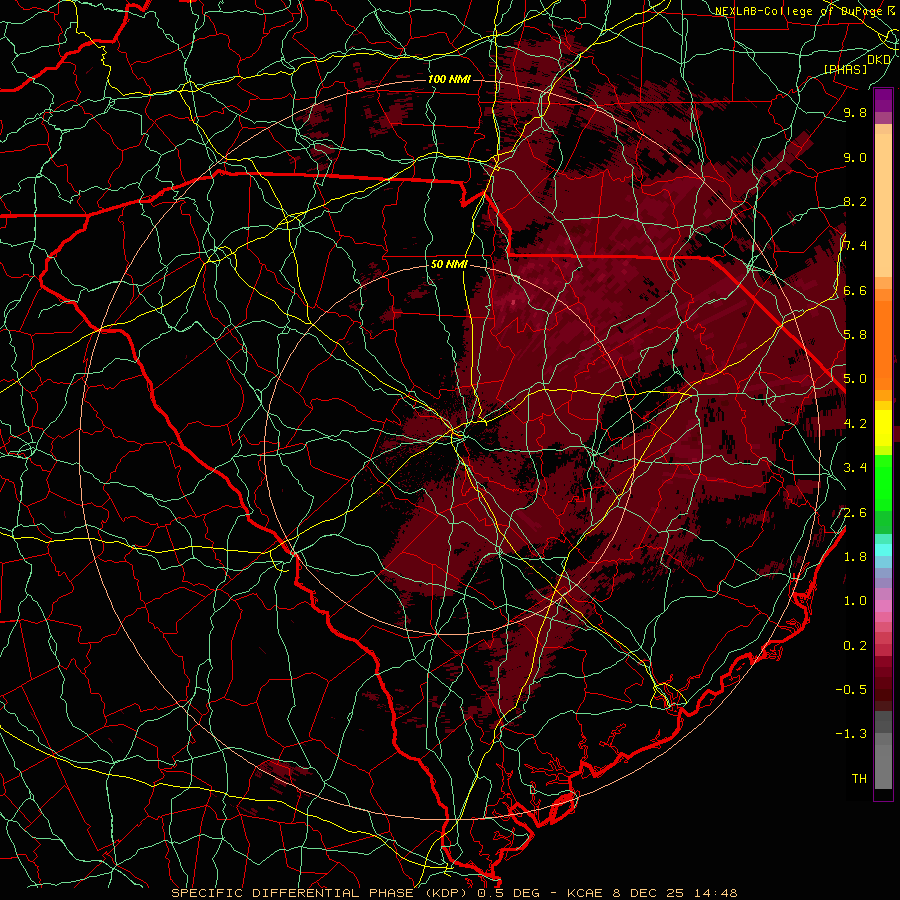
Task: Click the 4.2 value on color scale
Action: tap(855, 424)
